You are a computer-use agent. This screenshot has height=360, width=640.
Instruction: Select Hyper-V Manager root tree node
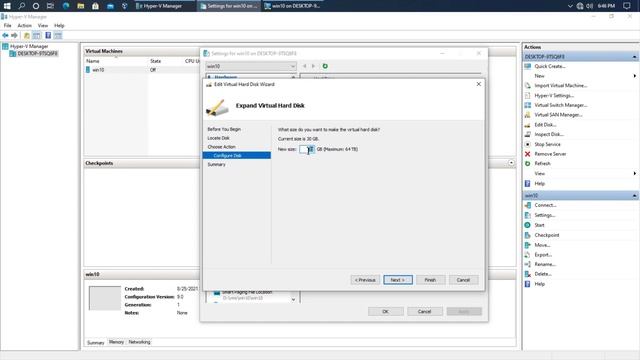(25, 46)
